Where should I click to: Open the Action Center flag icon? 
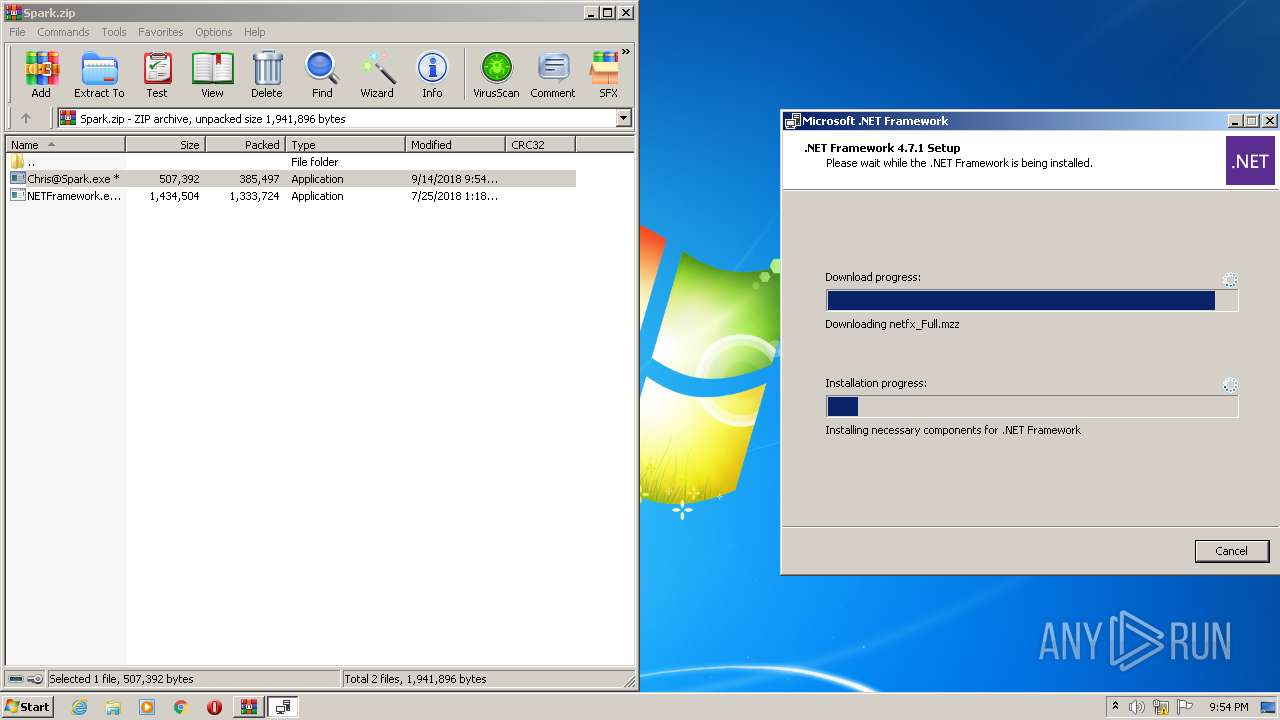1185,707
